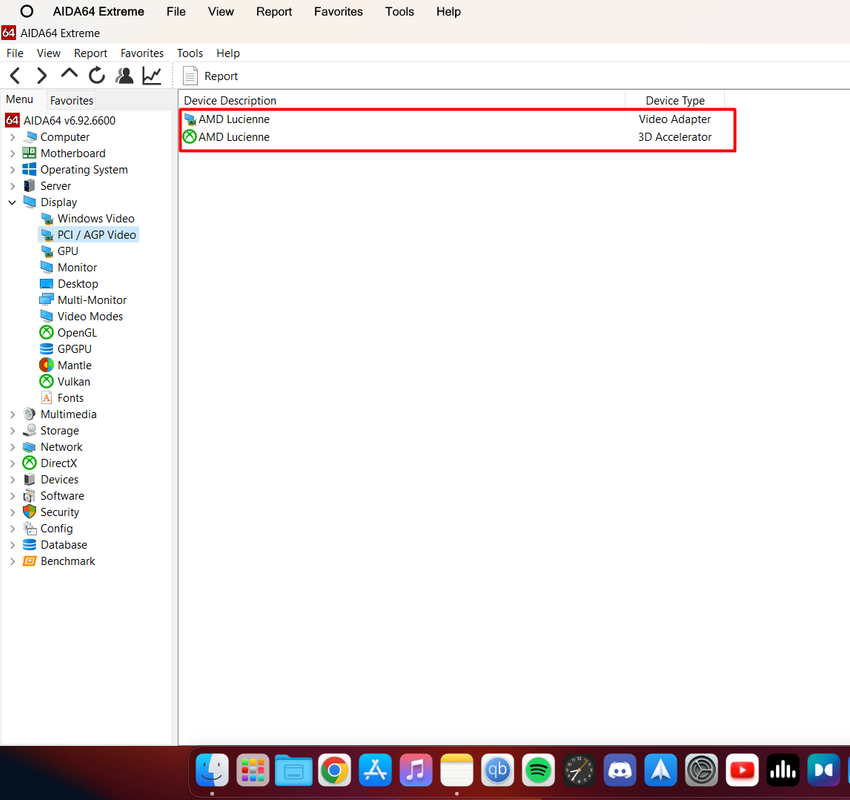This screenshot has width=850, height=800.
Task: Expand the Software node
Action: coord(12,495)
